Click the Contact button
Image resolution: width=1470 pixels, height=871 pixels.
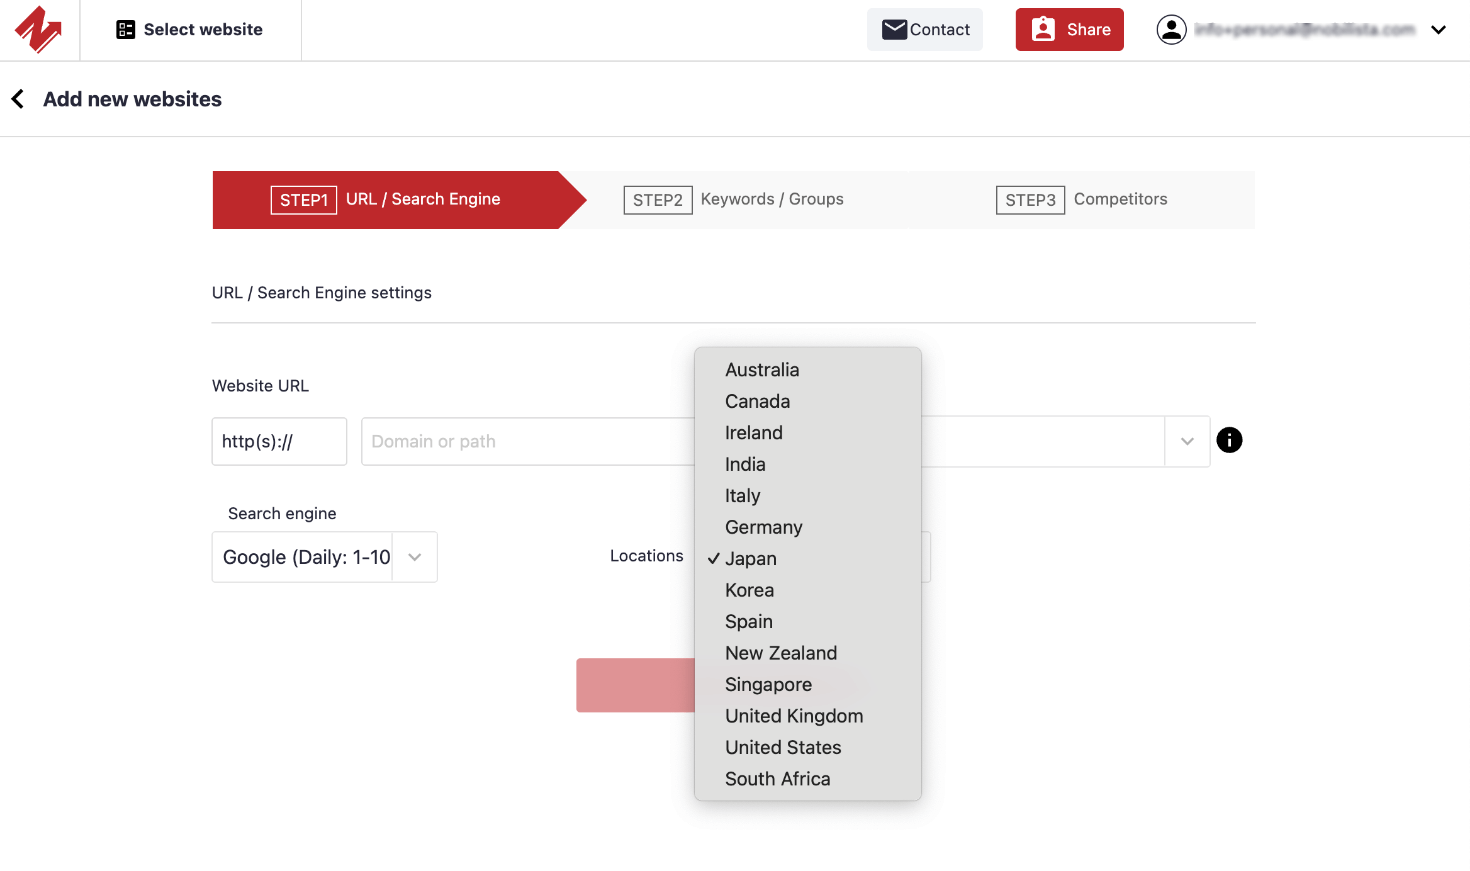tap(924, 29)
